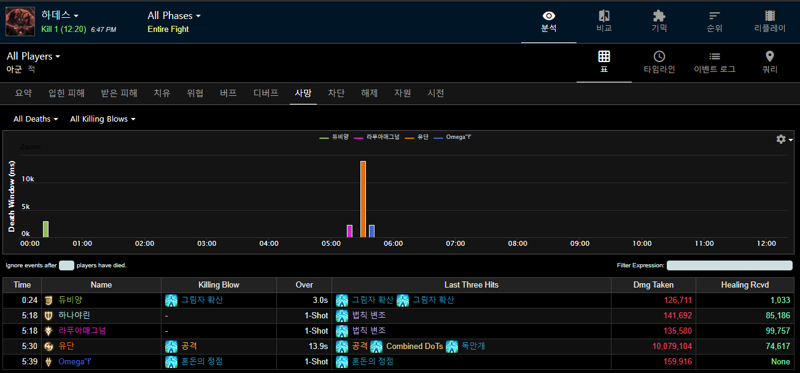Open the All Killing Blows dropdown
Screen dimensions: 800x373
click(x=103, y=119)
